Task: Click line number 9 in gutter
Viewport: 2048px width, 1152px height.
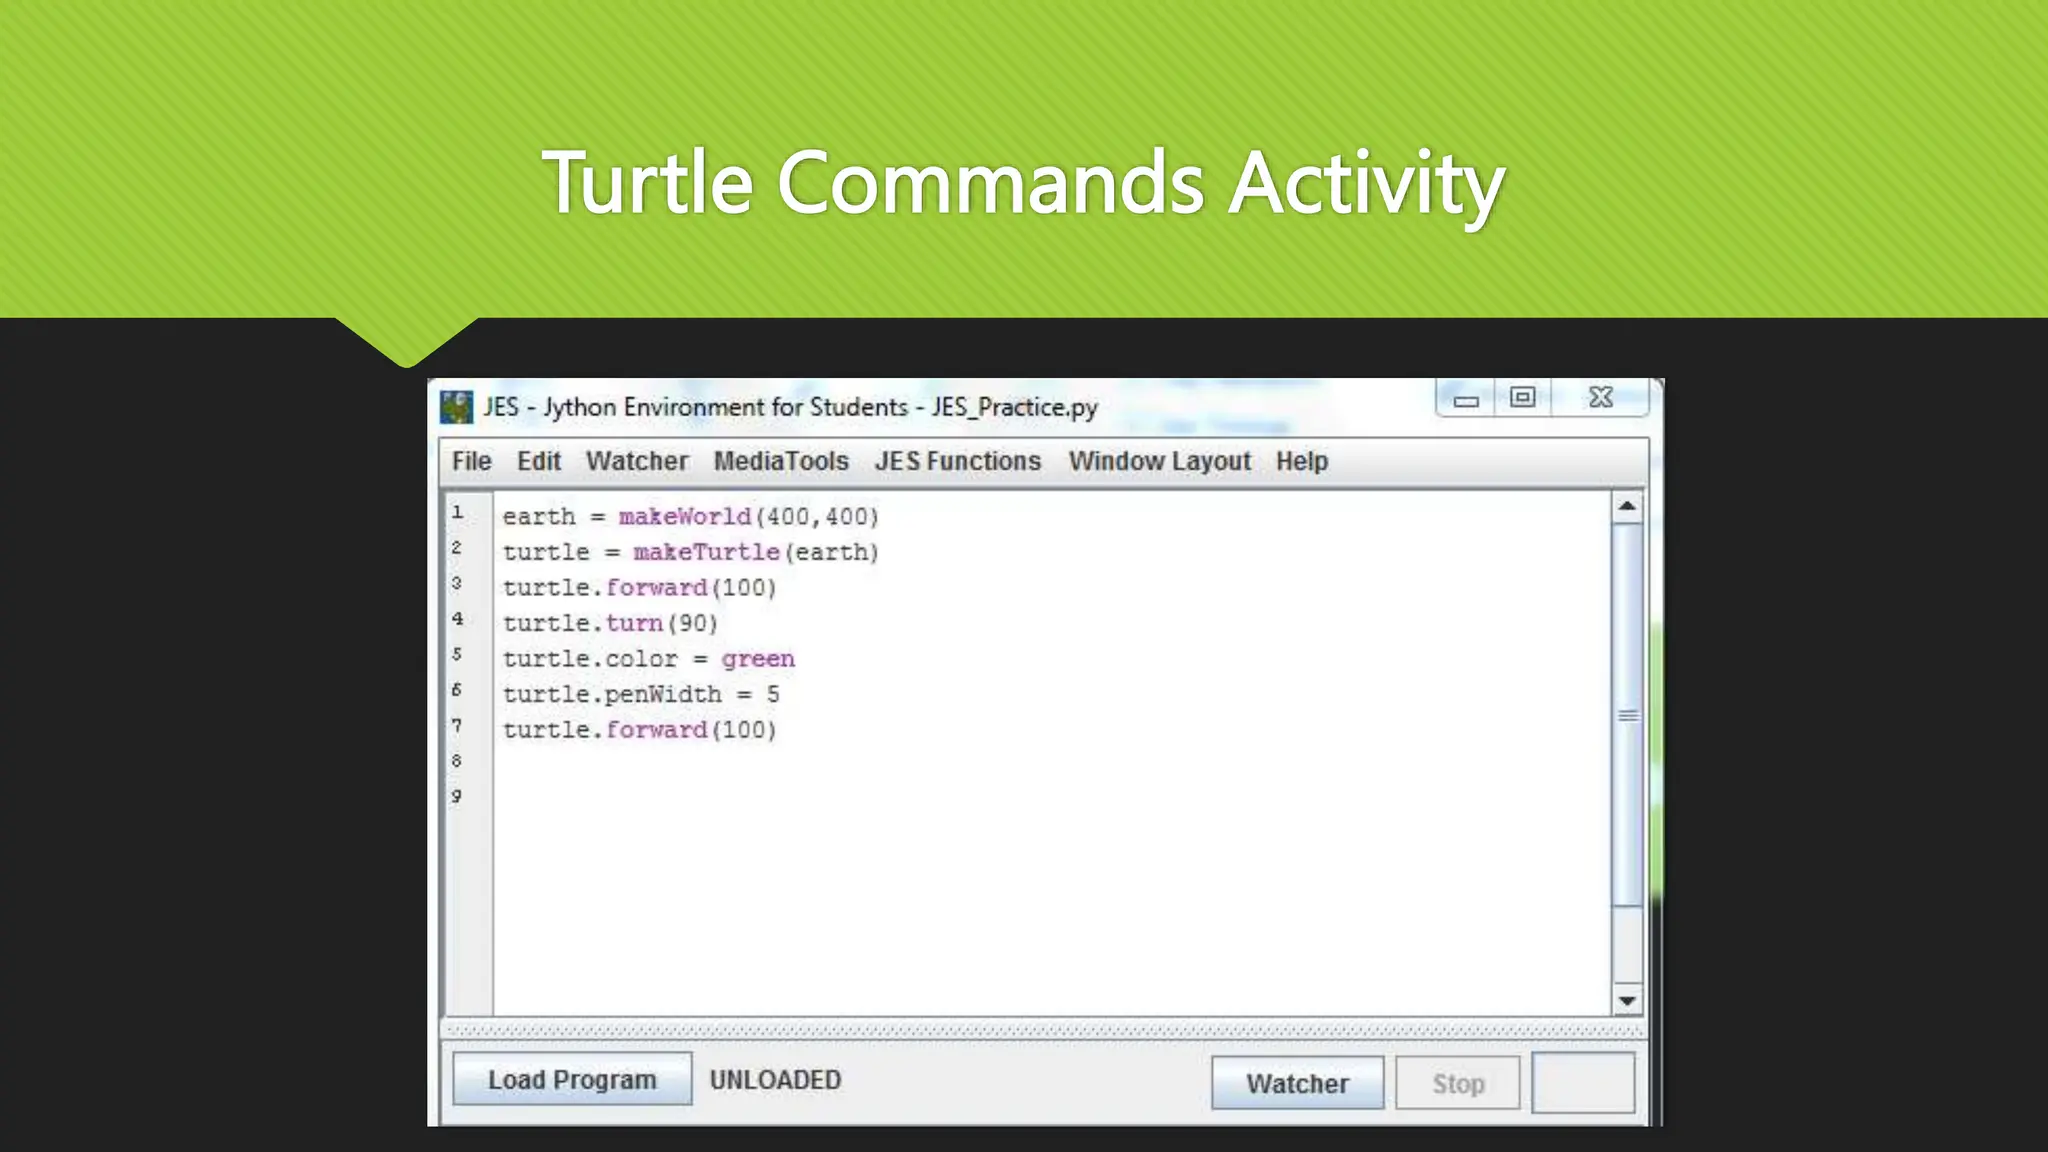Action: (x=457, y=796)
